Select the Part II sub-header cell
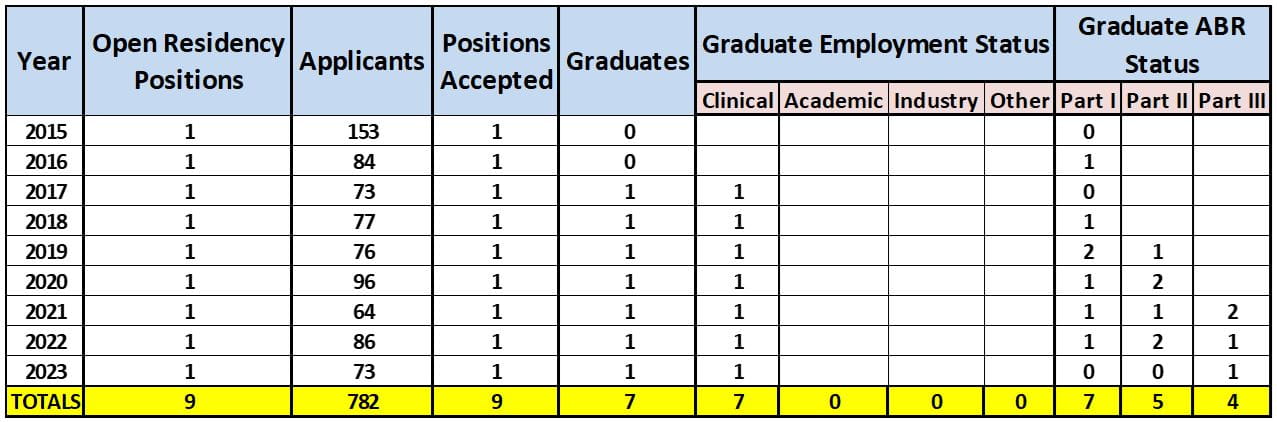 pos(1159,100)
